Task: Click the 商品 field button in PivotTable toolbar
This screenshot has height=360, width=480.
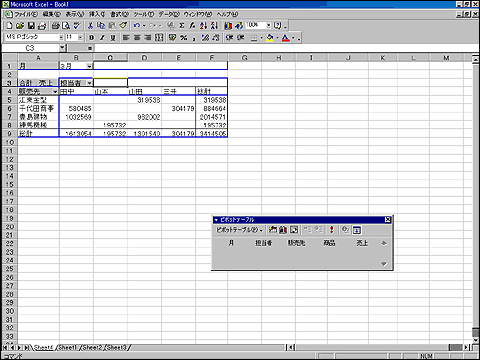Action: (x=329, y=243)
